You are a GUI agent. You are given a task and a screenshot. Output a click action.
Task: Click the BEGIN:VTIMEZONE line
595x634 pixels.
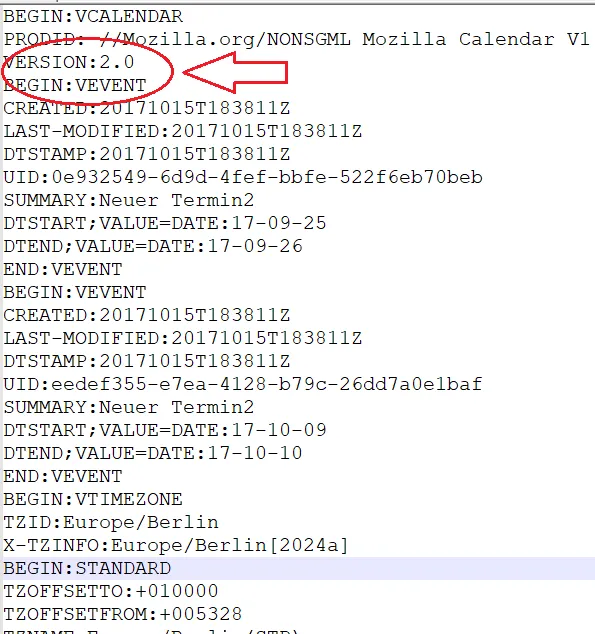click(93, 499)
